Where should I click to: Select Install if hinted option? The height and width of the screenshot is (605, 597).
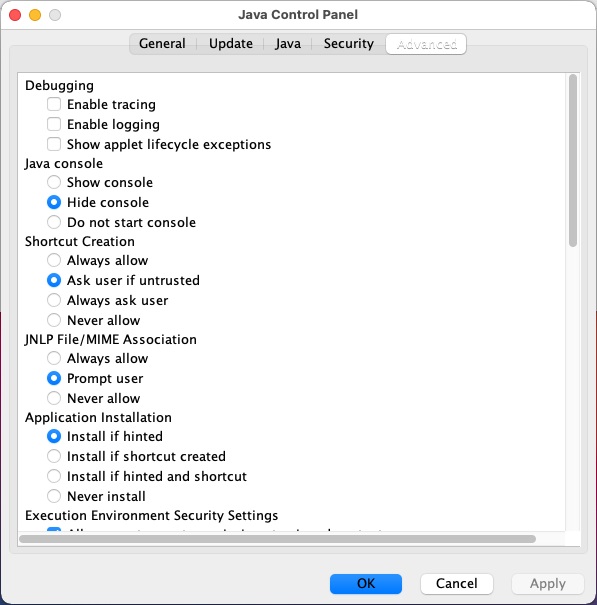click(x=54, y=436)
